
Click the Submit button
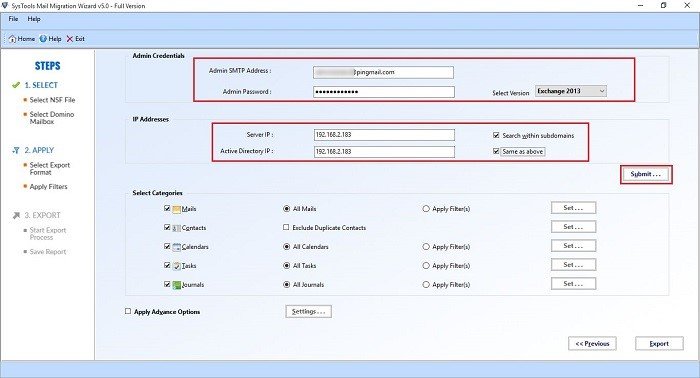click(x=646, y=174)
